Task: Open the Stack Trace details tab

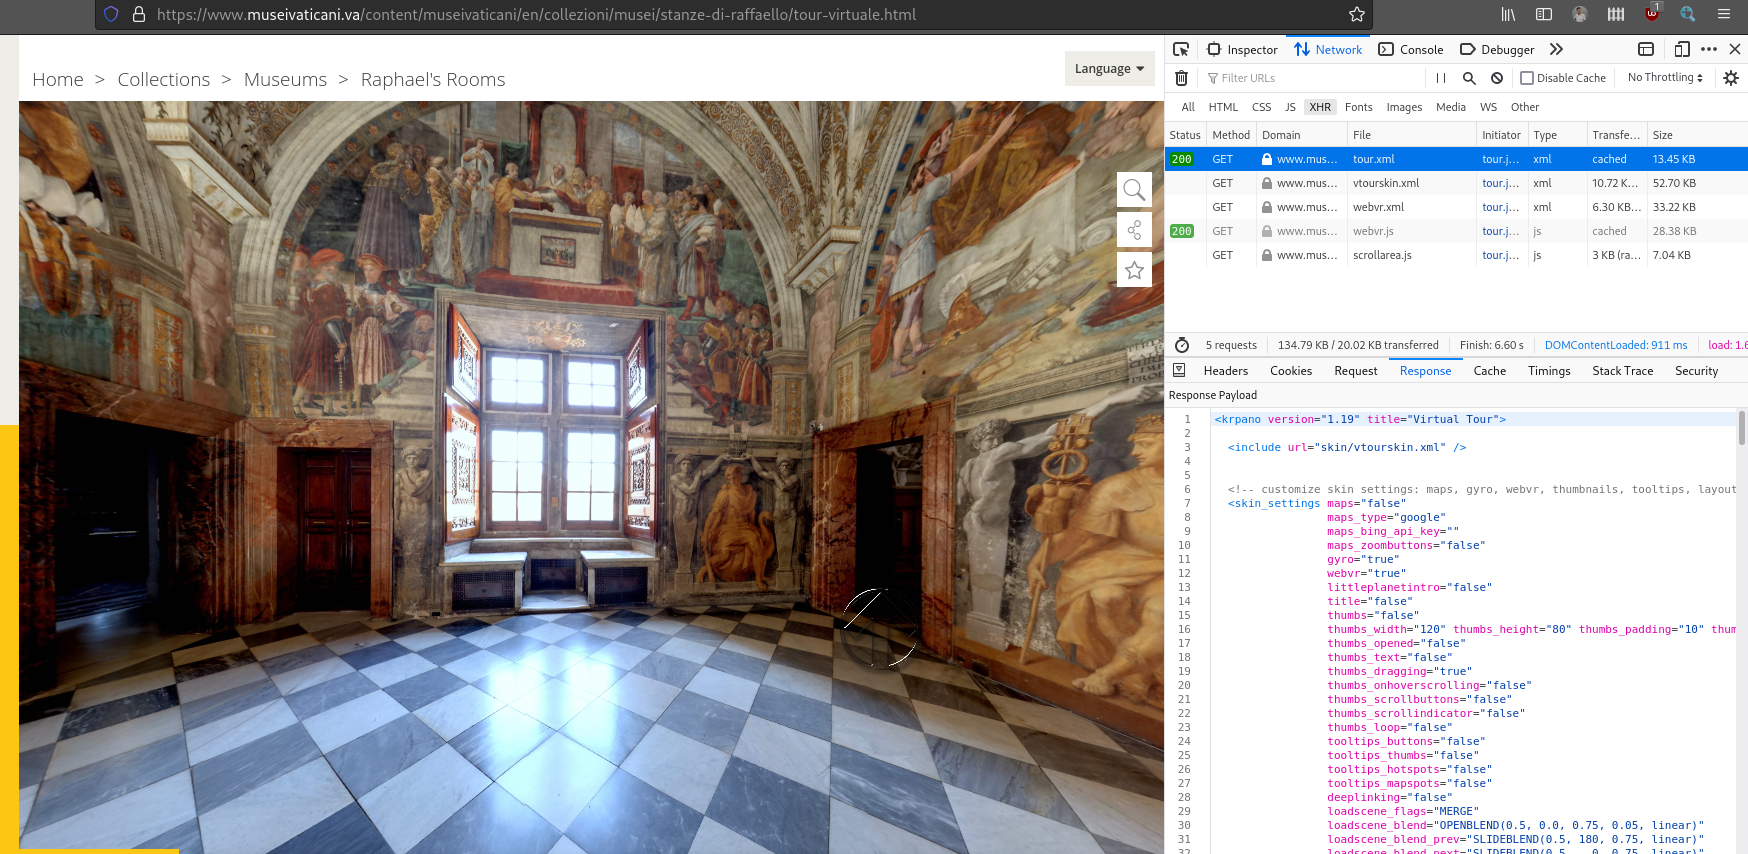Action: [1623, 371]
